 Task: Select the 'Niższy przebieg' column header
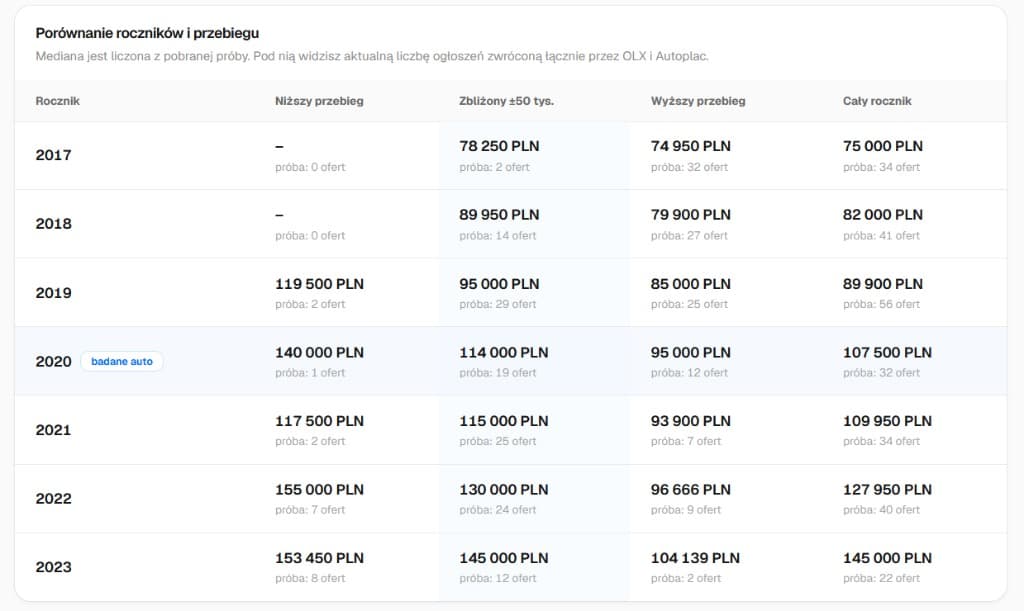point(319,101)
